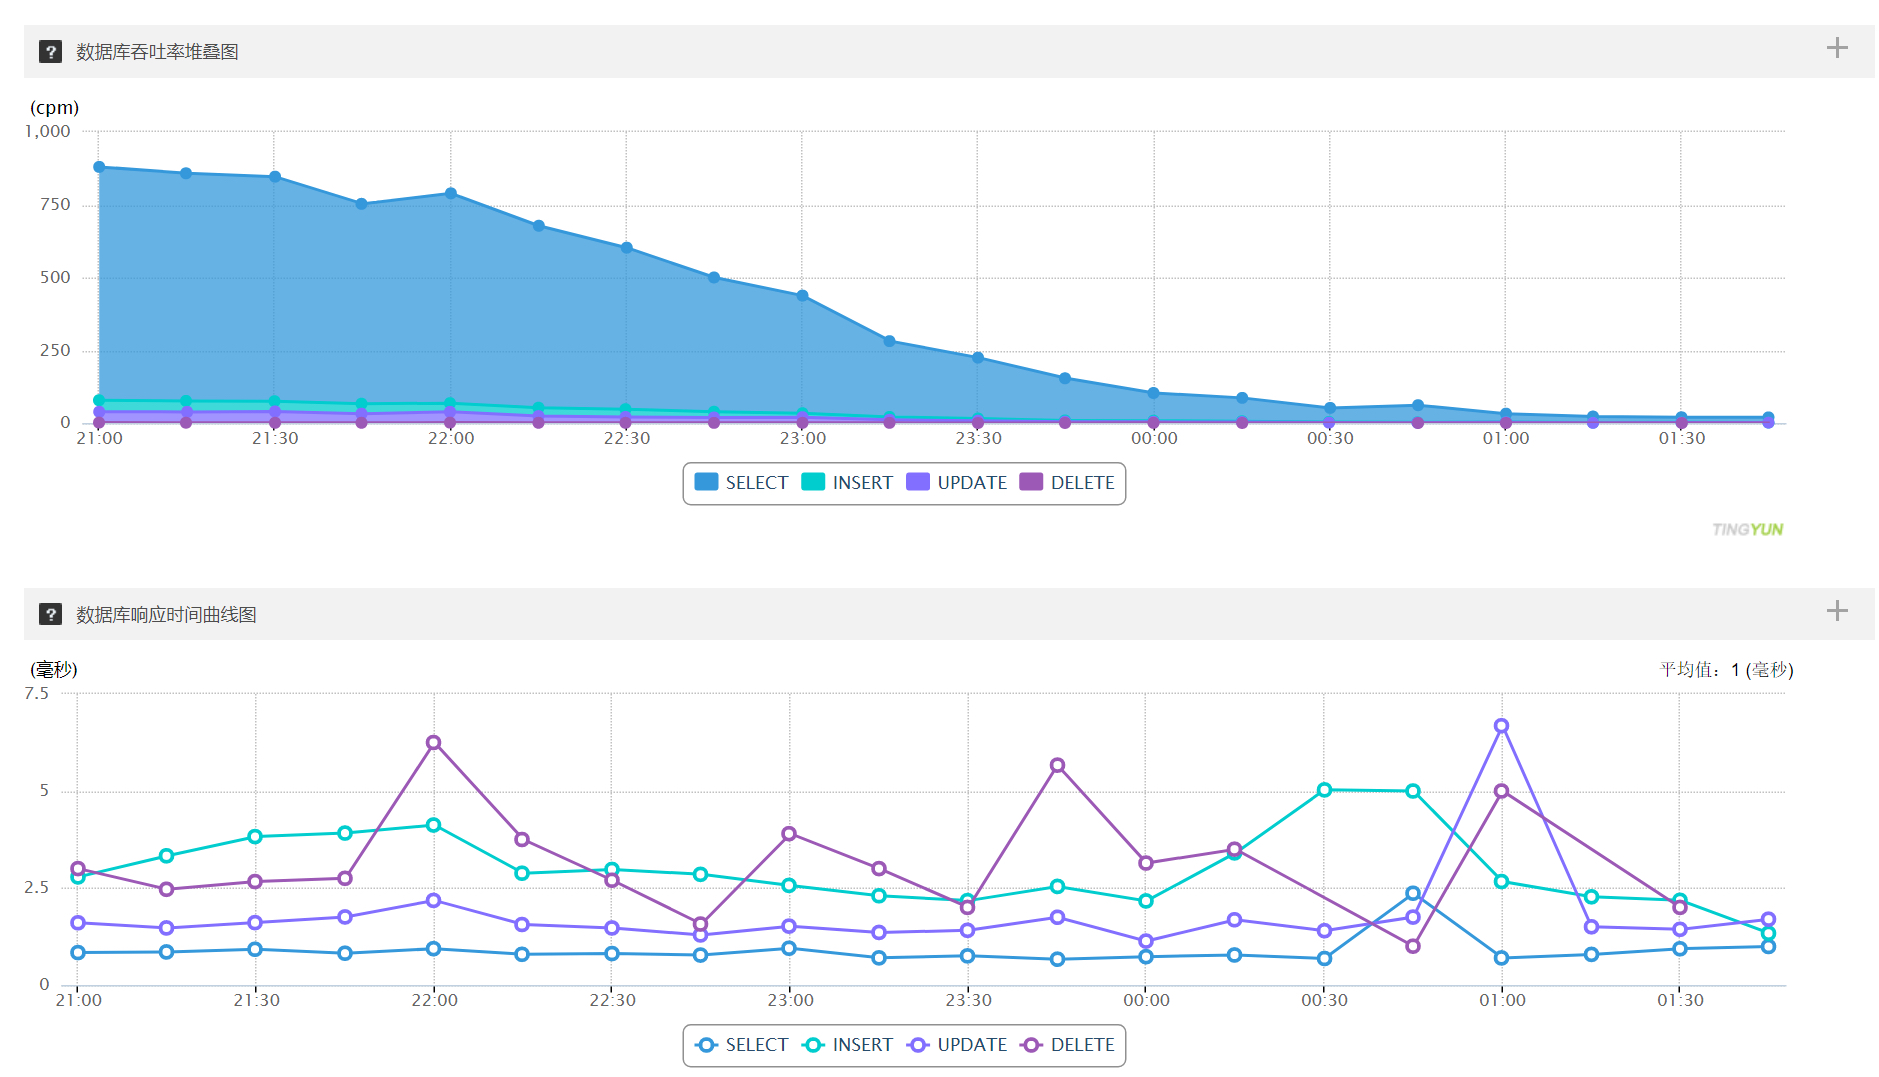1879x1077 pixels.
Task: Expand the response time chart panel
Action: tap(1836, 611)
